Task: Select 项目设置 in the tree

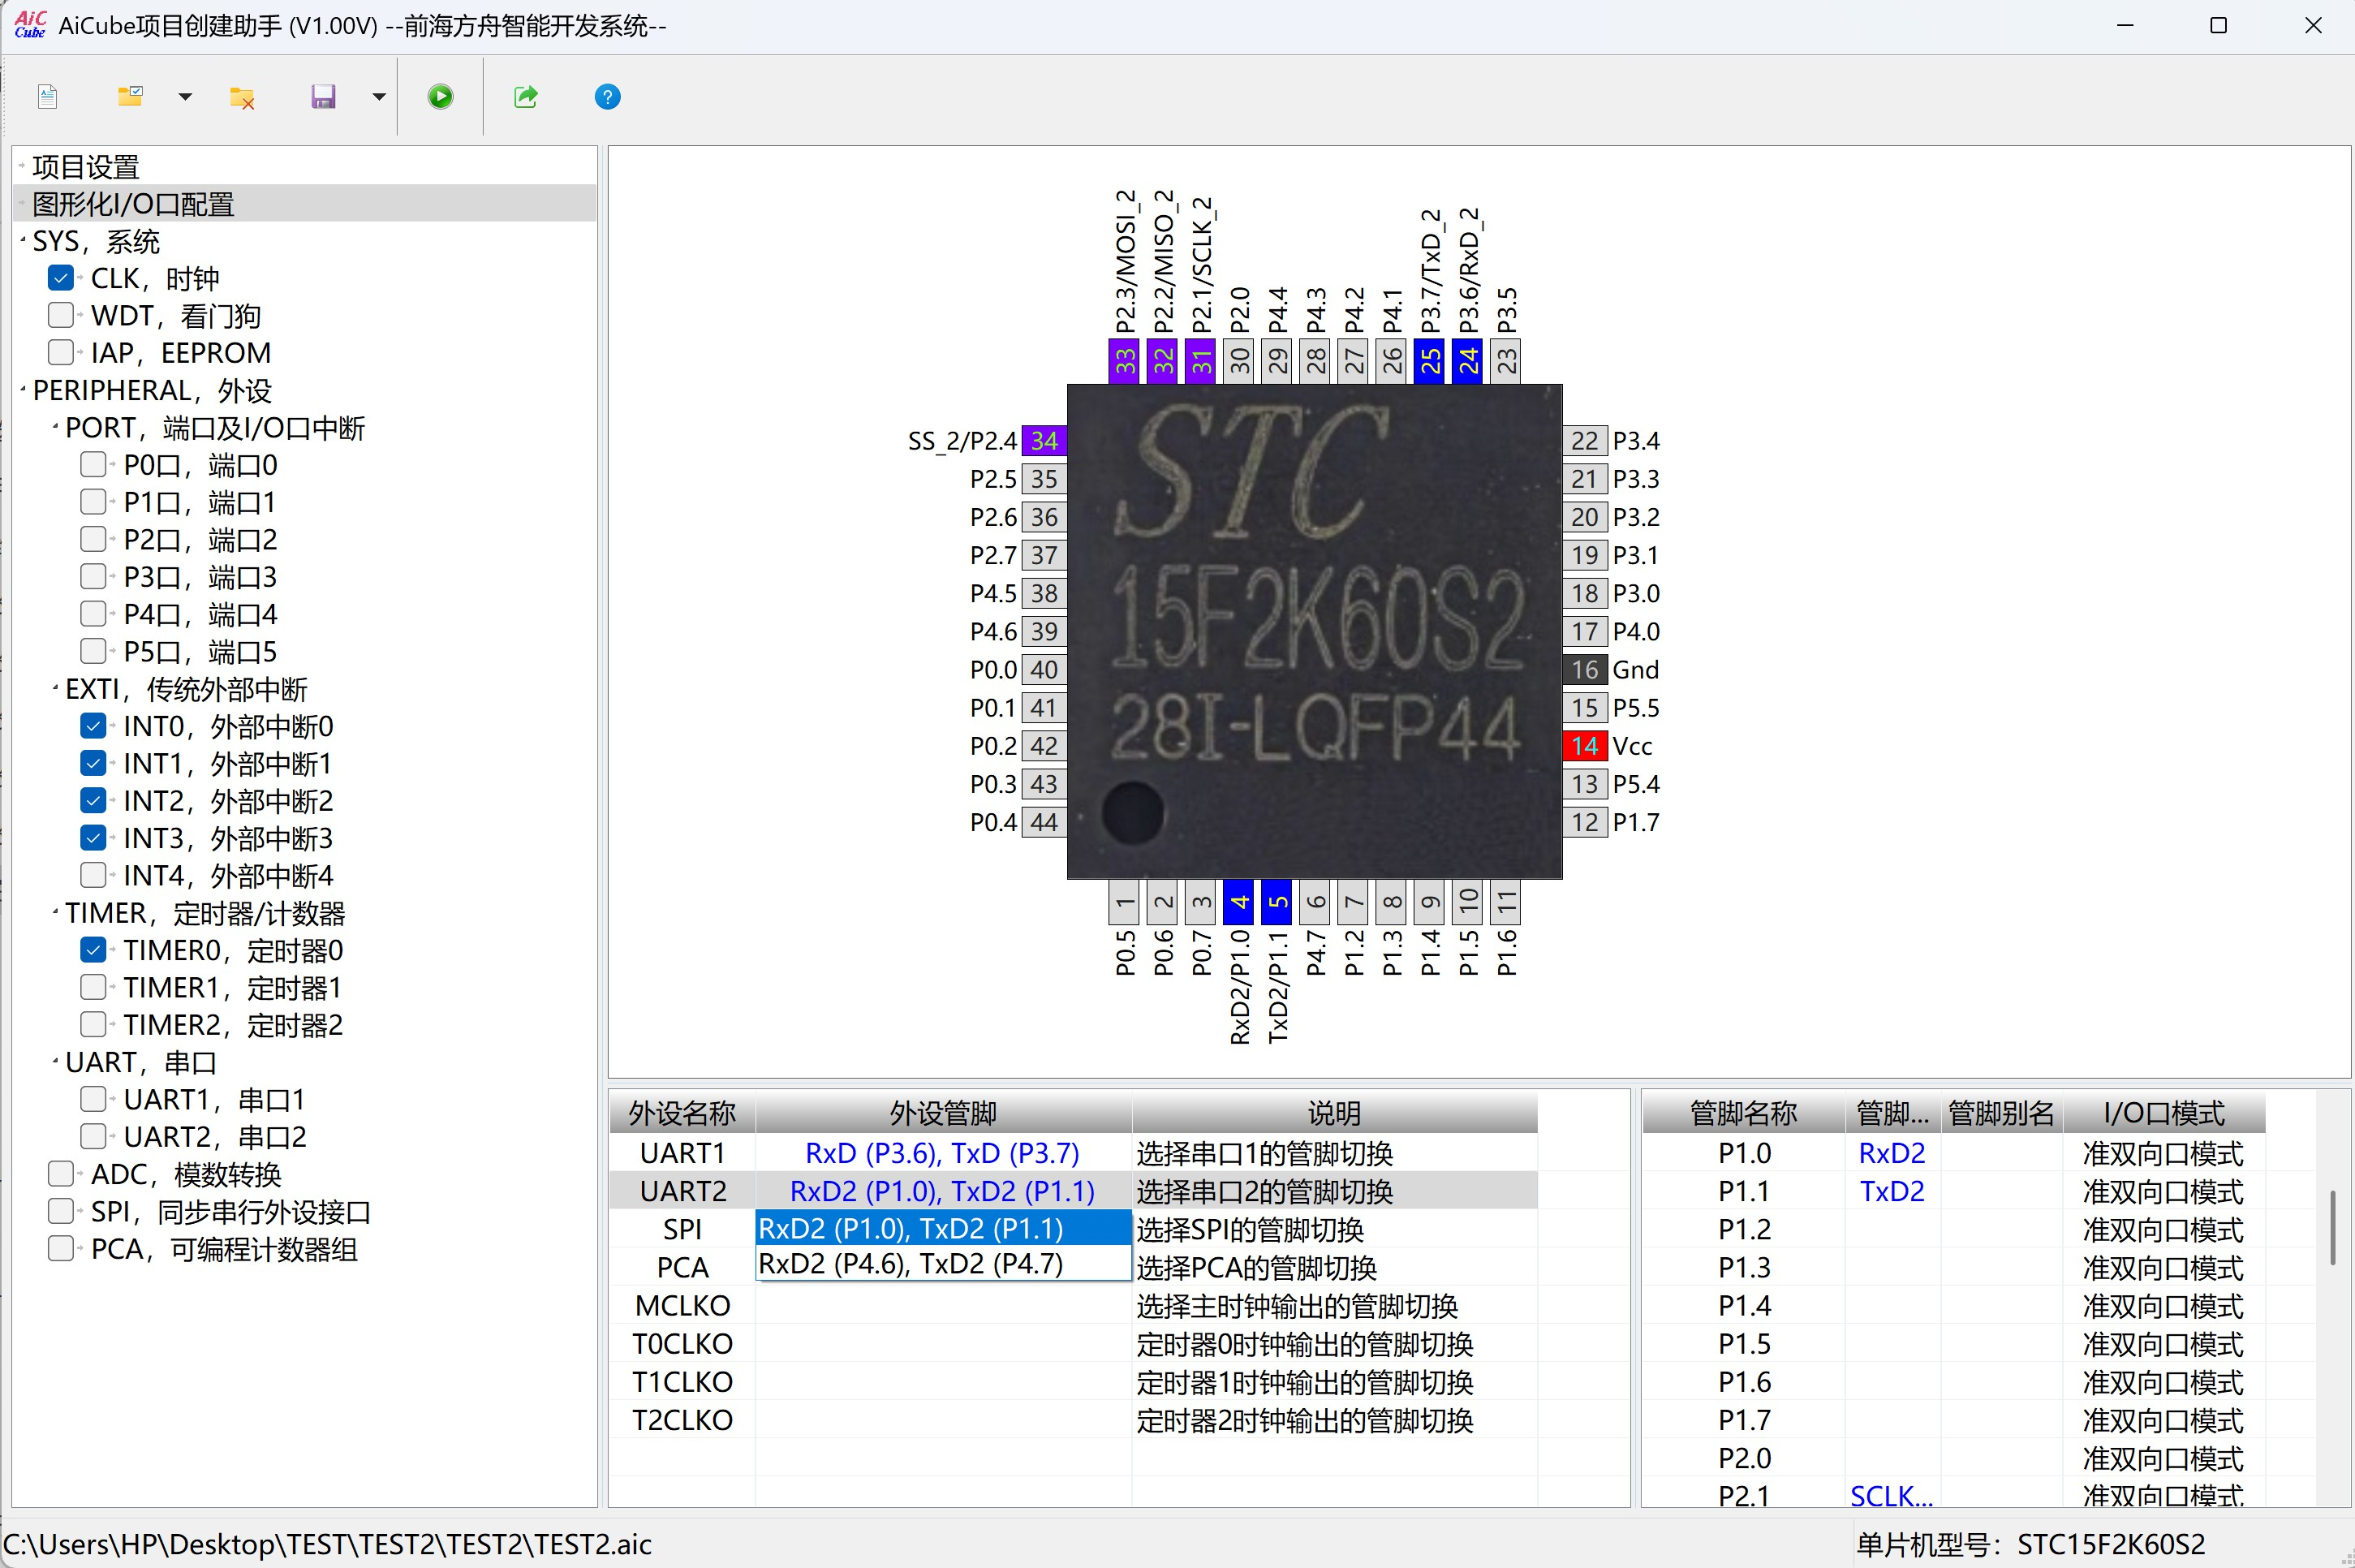Action: 86,167
